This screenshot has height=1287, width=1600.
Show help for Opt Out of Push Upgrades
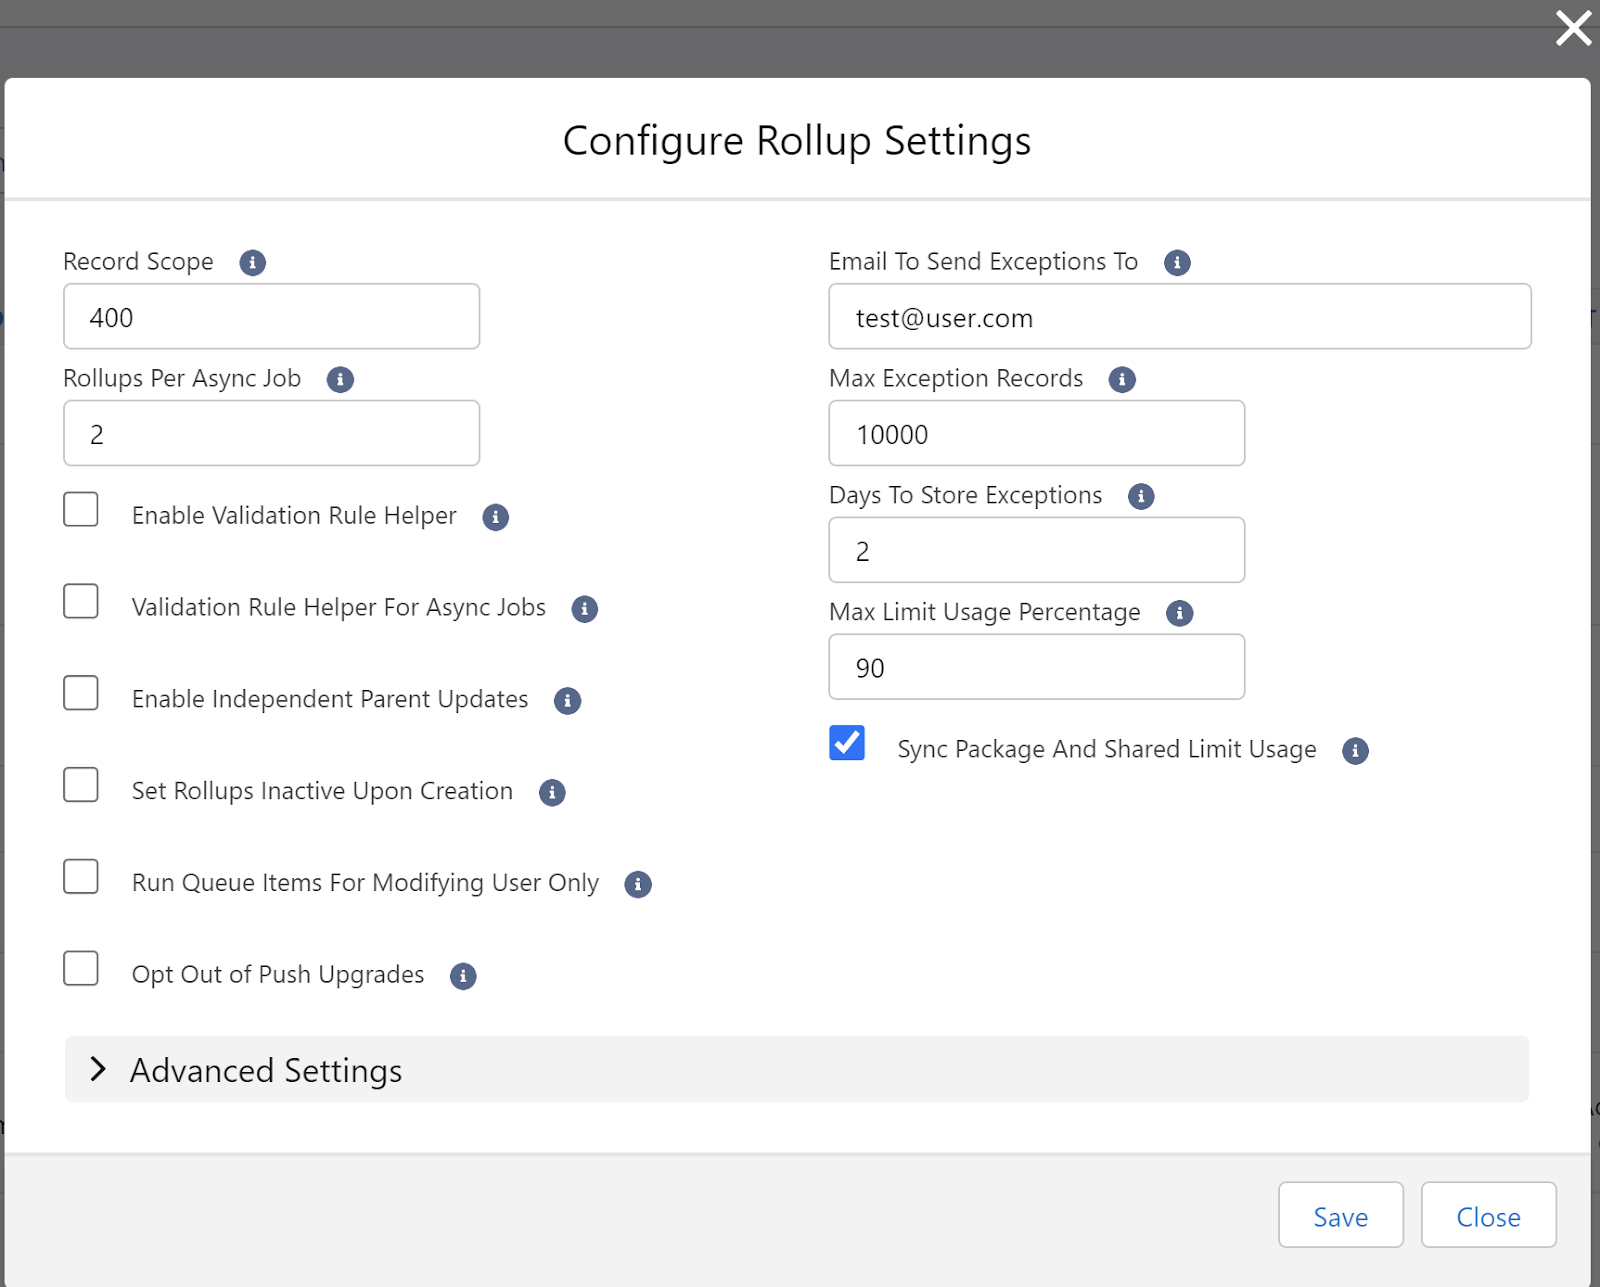[x=463, y=976]
